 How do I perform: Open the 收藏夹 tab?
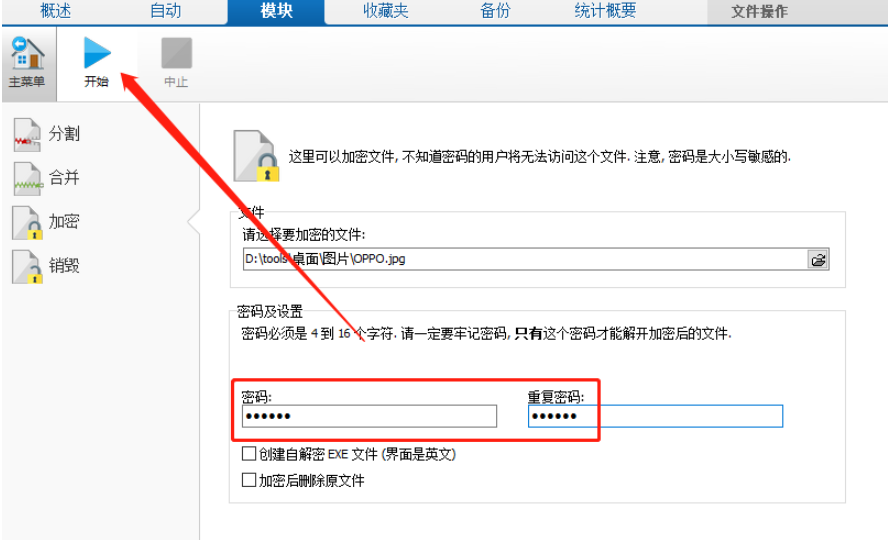coord(386,11)
